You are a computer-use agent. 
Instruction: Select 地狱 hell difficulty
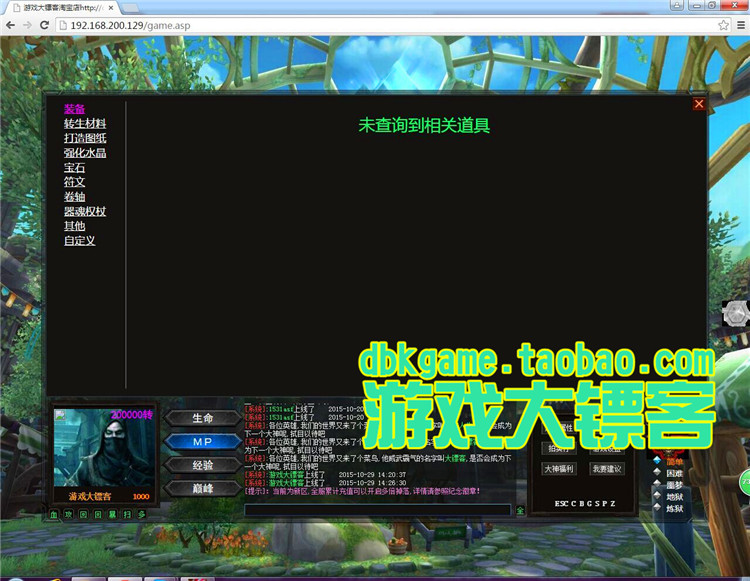[674, 497]
